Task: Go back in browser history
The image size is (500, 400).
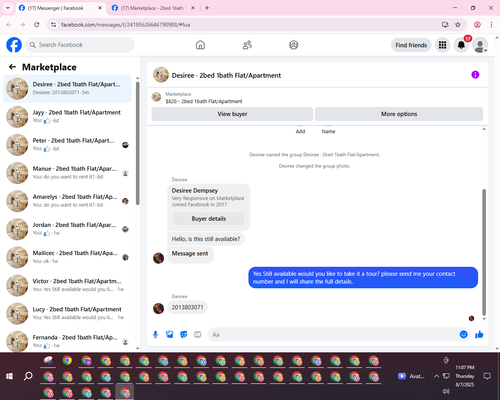Action: (9, 25)
